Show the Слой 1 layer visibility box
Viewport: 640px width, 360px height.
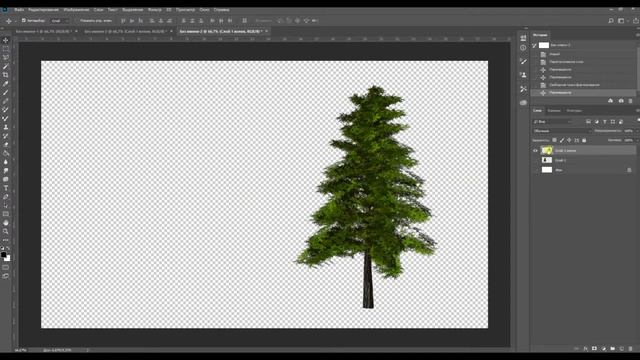(x=535, y=160)
